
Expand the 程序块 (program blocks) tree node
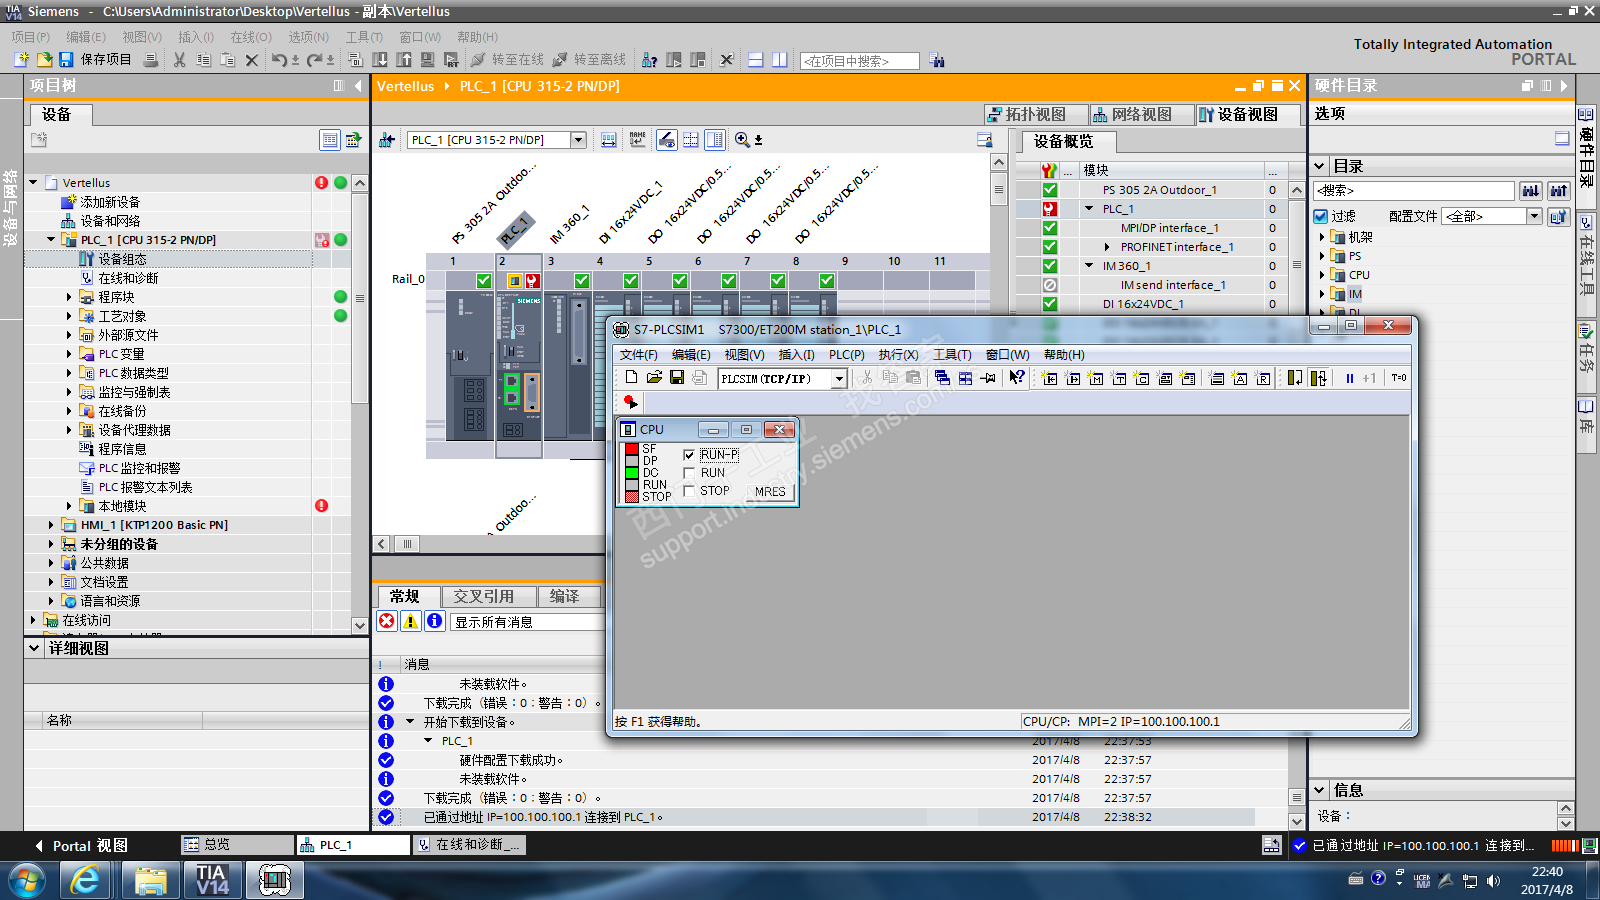point(69,297)
